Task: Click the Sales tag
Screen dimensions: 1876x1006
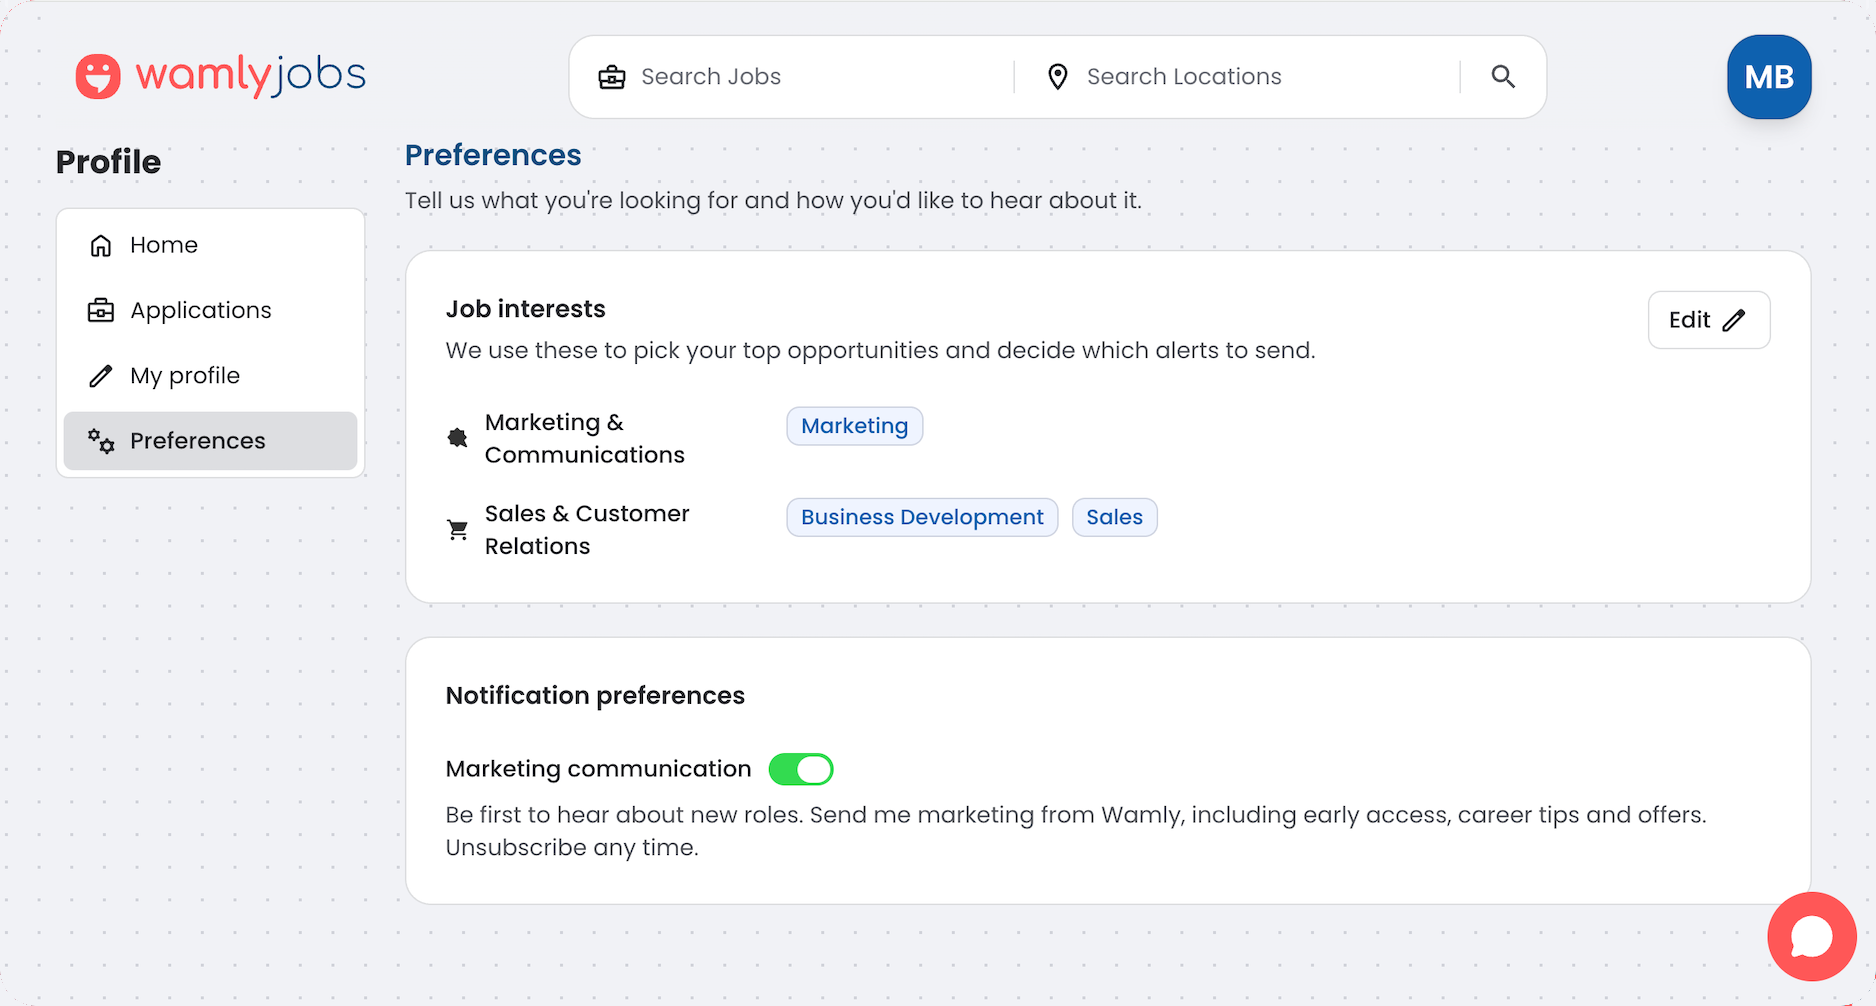Action: click(x=1115, y=517)
